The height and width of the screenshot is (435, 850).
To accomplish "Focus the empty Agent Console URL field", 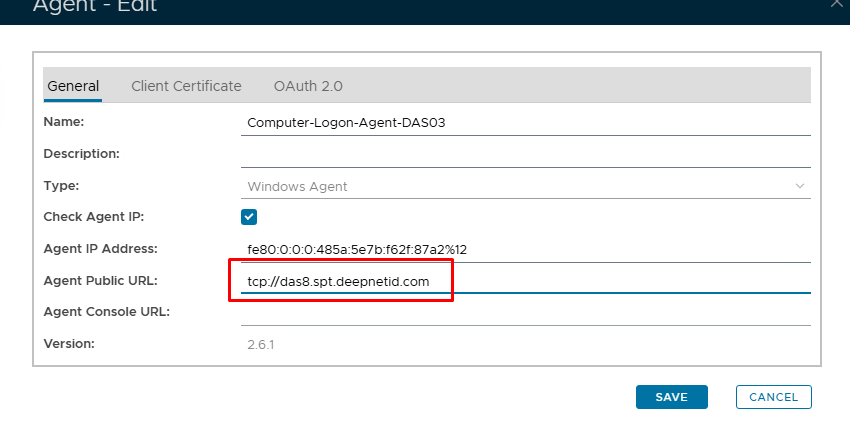I will tap(525, 312).
